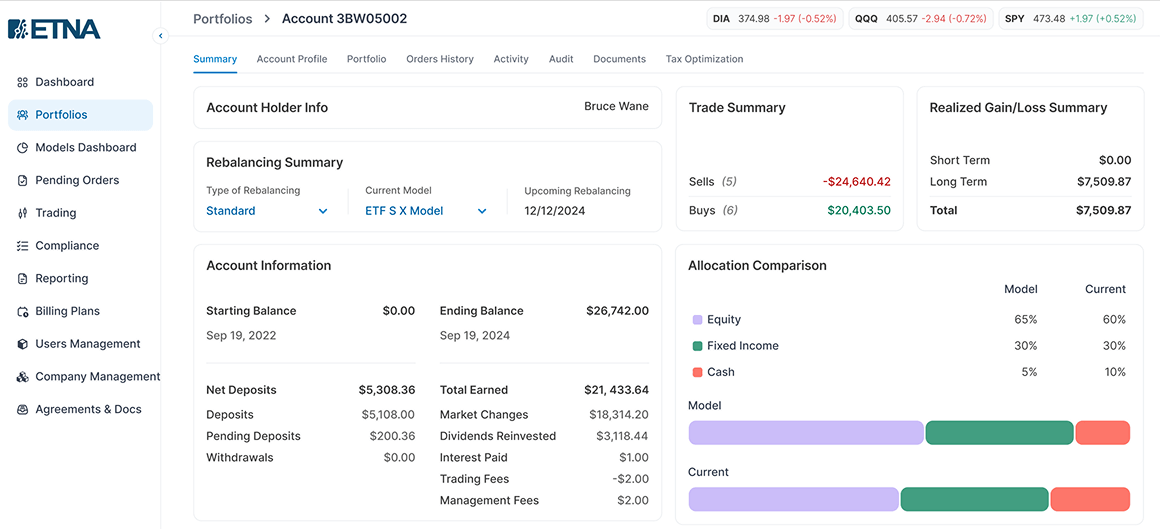Click the Upcoming Rebalancing date 12/12/2024
The image size is (1160, 529).
[x=555, y=211]
